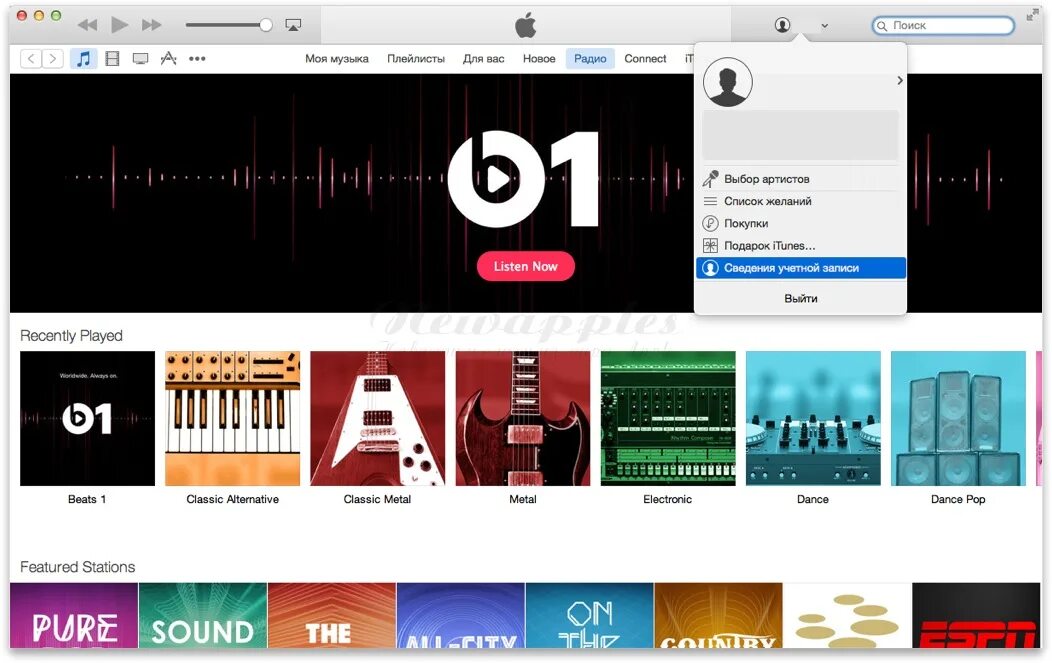Switch to Для вас tab

tap(484, 59)
